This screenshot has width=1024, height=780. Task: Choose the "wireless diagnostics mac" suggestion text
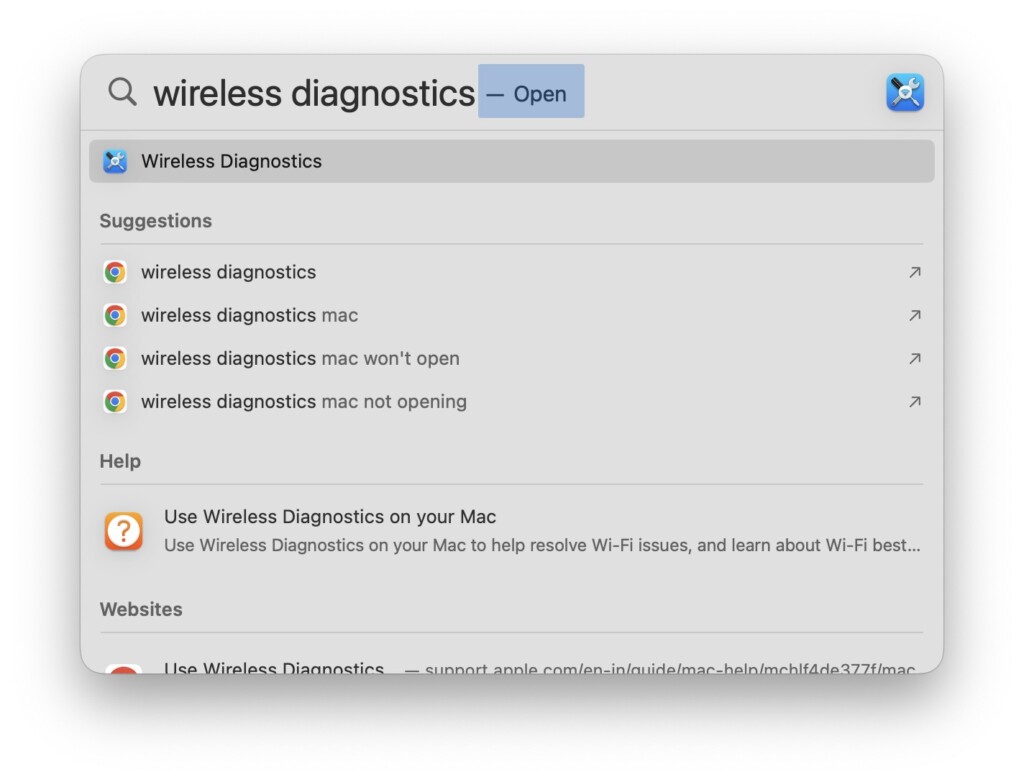[x=249, y=315]
